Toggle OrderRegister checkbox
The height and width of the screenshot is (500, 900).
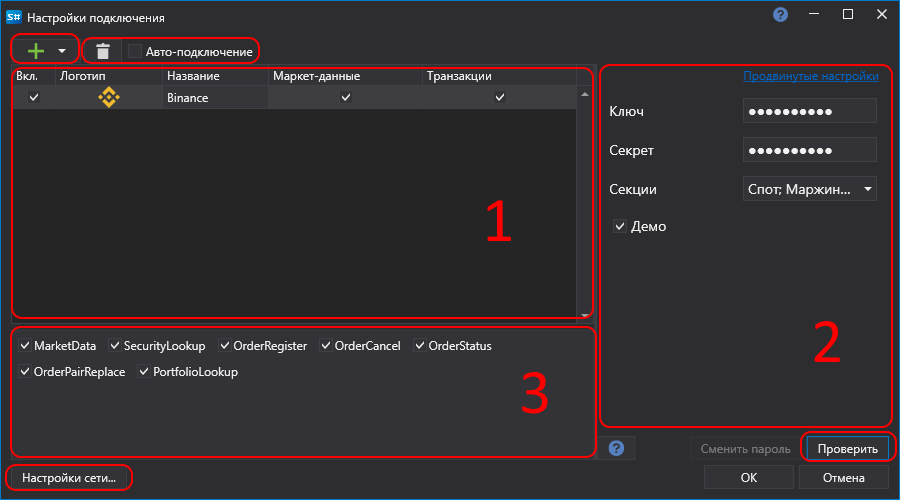[224, 346]
